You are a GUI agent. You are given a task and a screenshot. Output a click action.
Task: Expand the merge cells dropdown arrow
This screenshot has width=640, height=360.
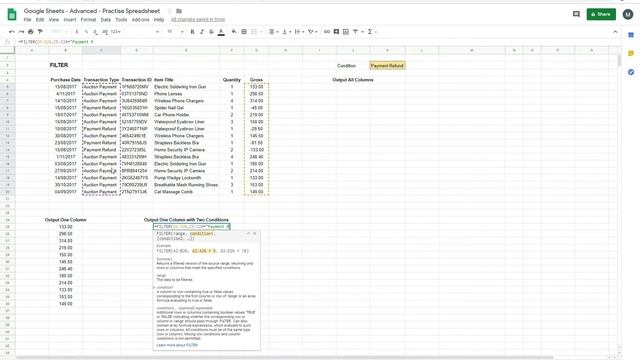[261, 32]
